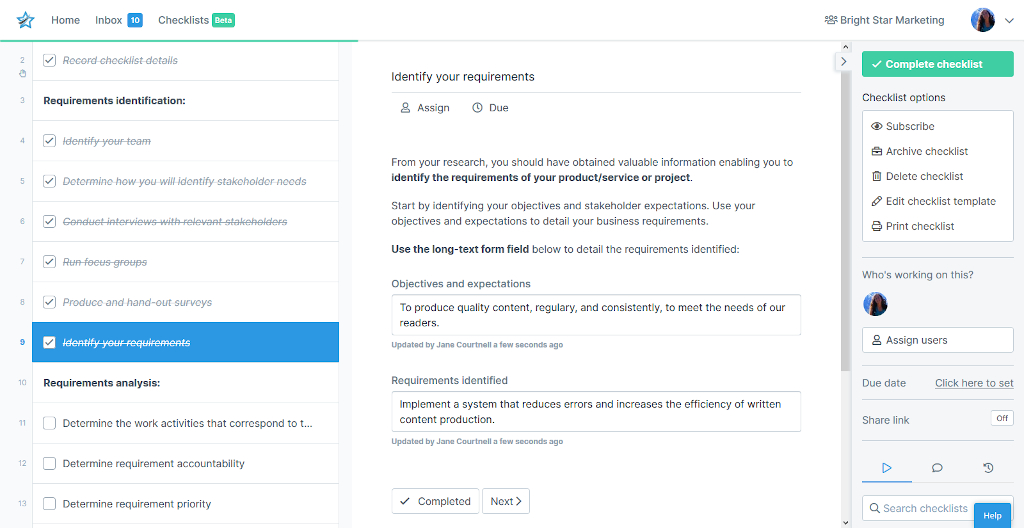1024x528 pixels.
Task: Print the checklist
Action: 913,226
